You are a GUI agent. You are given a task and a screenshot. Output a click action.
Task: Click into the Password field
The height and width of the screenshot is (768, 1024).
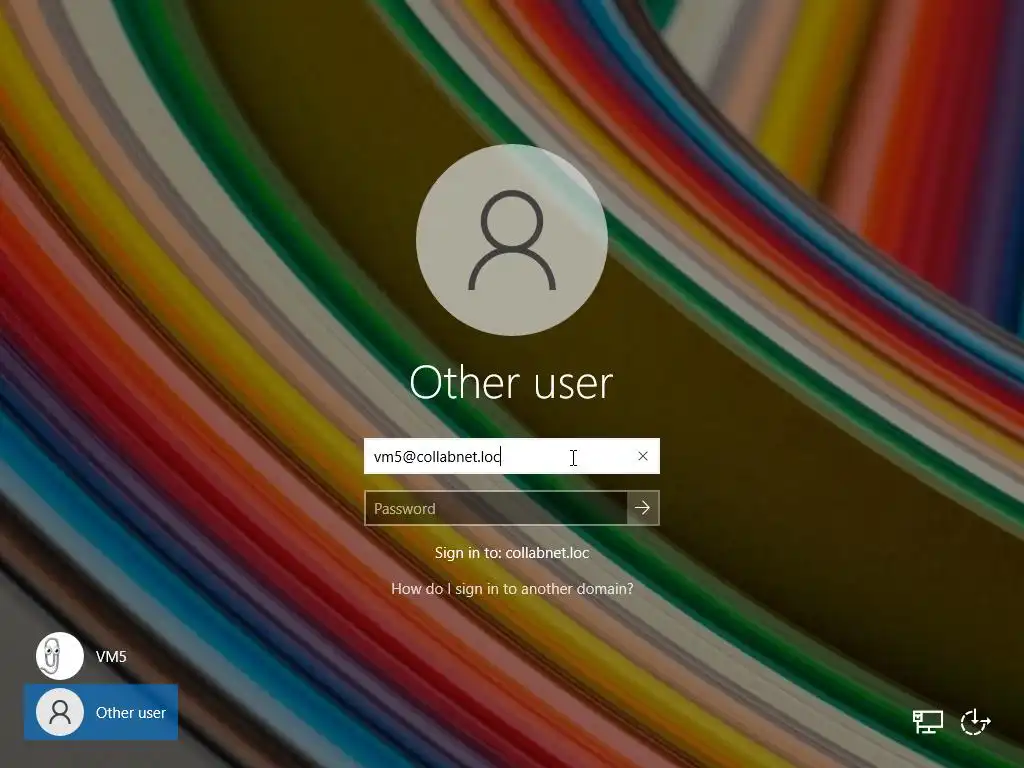496,508
